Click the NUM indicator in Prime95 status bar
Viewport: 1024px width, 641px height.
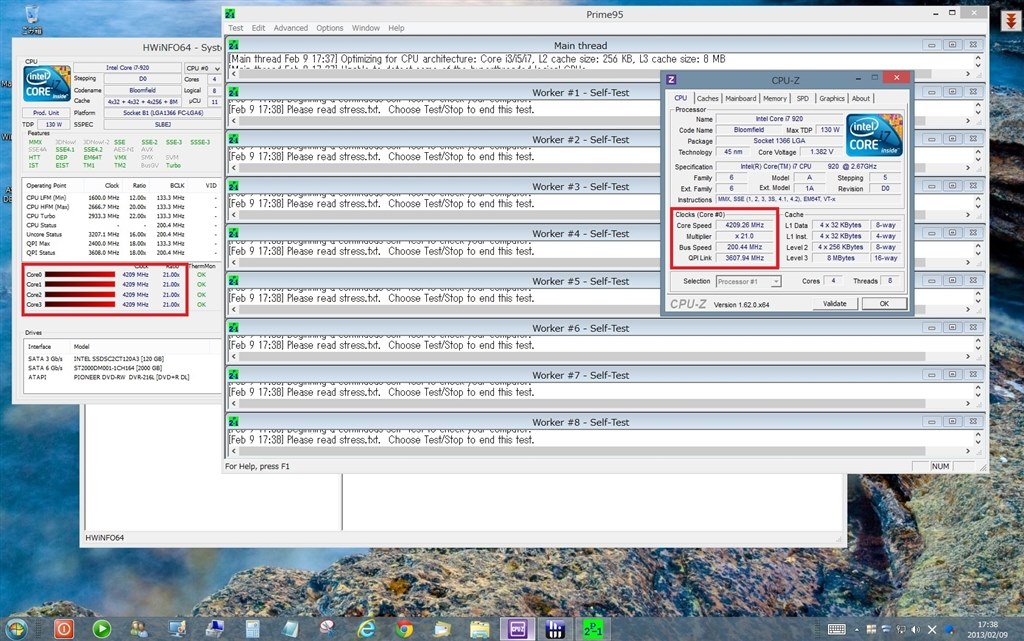(x=940, y=466)
